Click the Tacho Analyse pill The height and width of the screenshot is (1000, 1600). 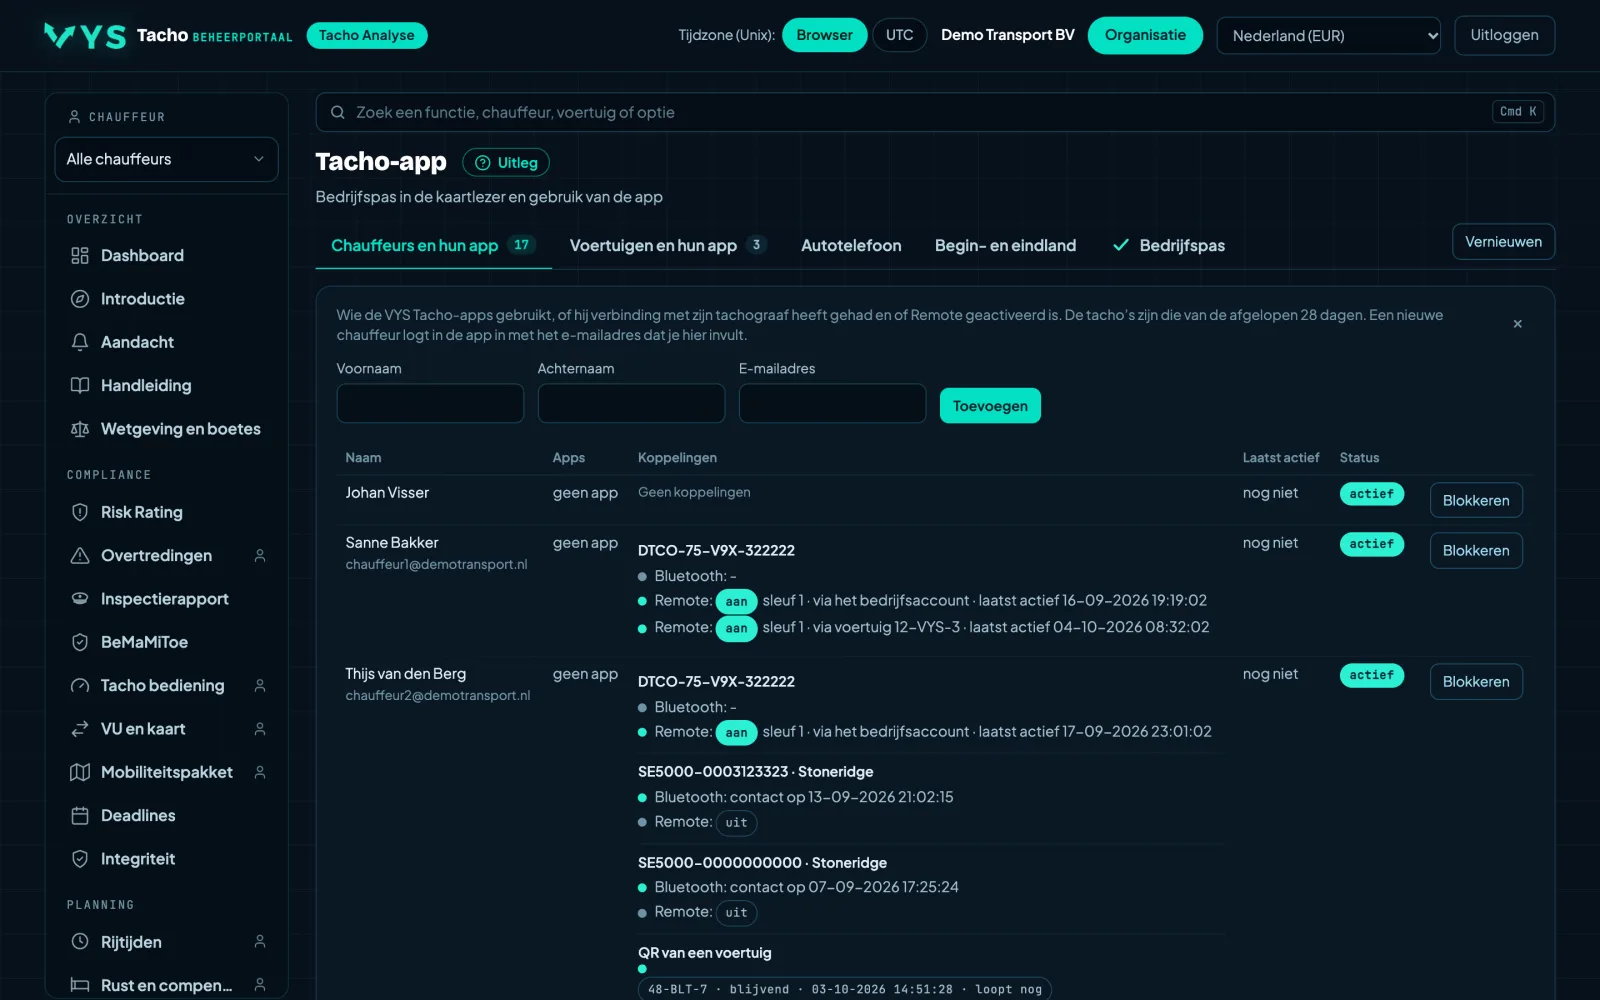[367, 36]
